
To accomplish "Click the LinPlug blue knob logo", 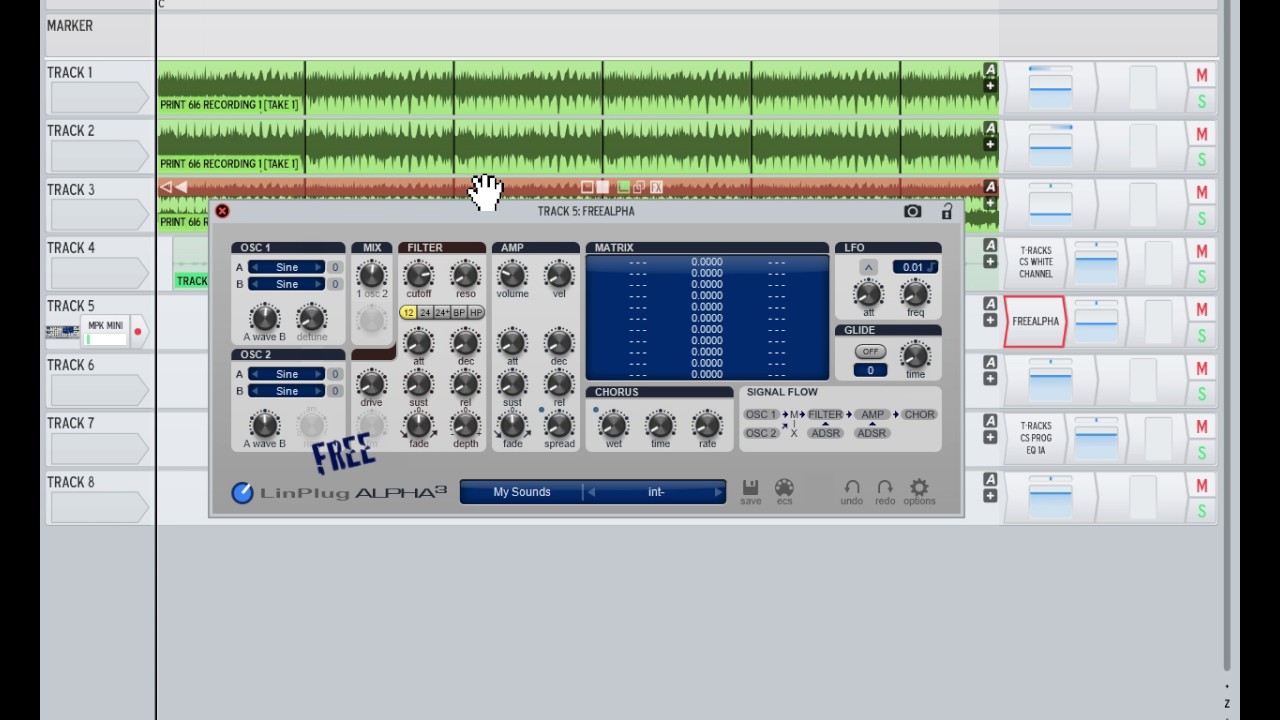I will pos(242,492).
